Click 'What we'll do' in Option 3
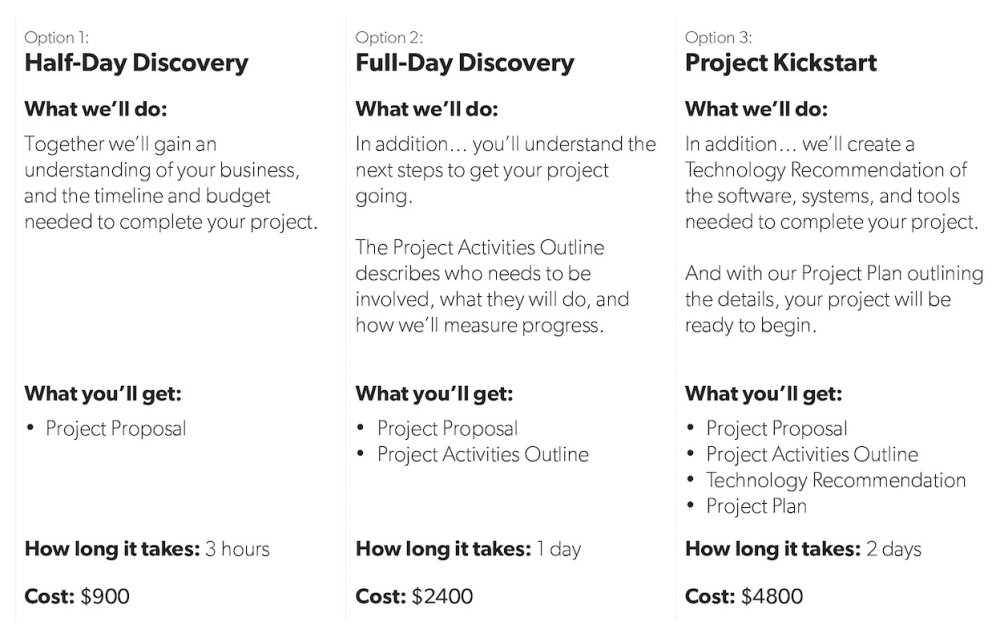1000x642 pixels. tap(756, 109)
